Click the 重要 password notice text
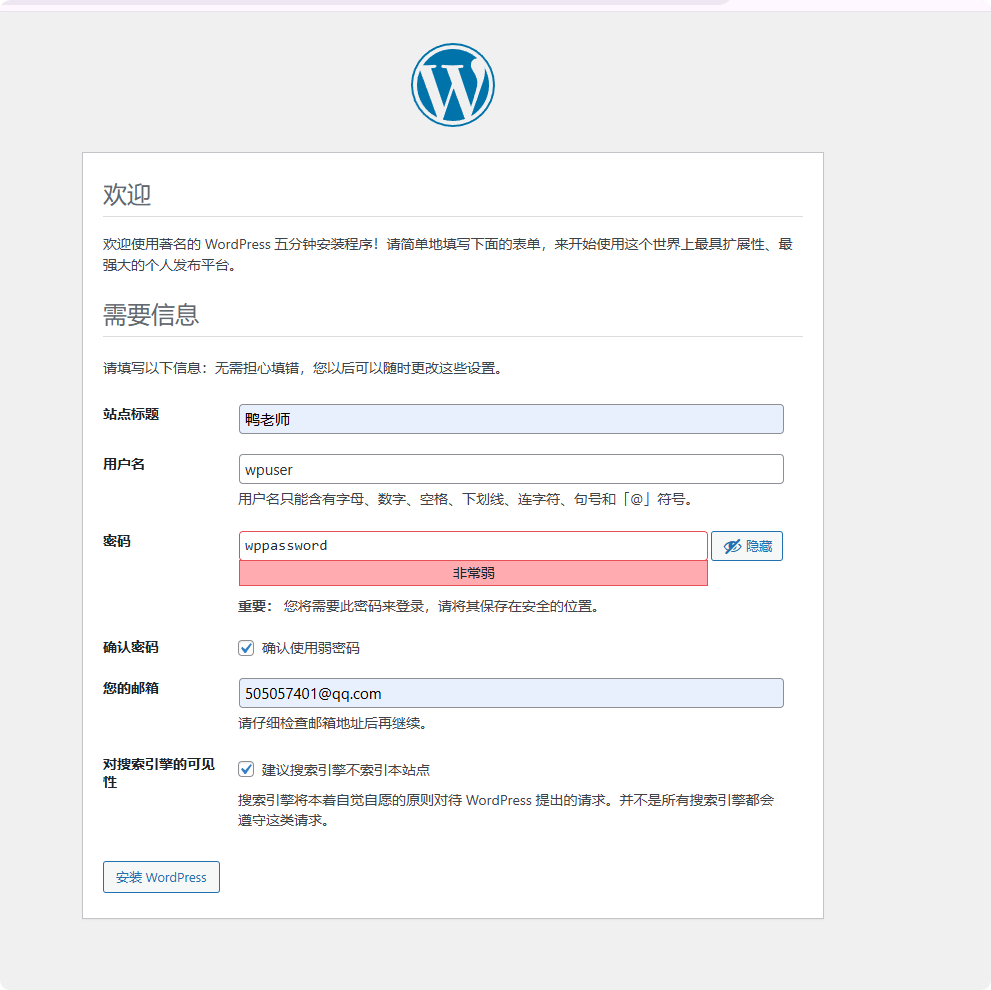 420,606
